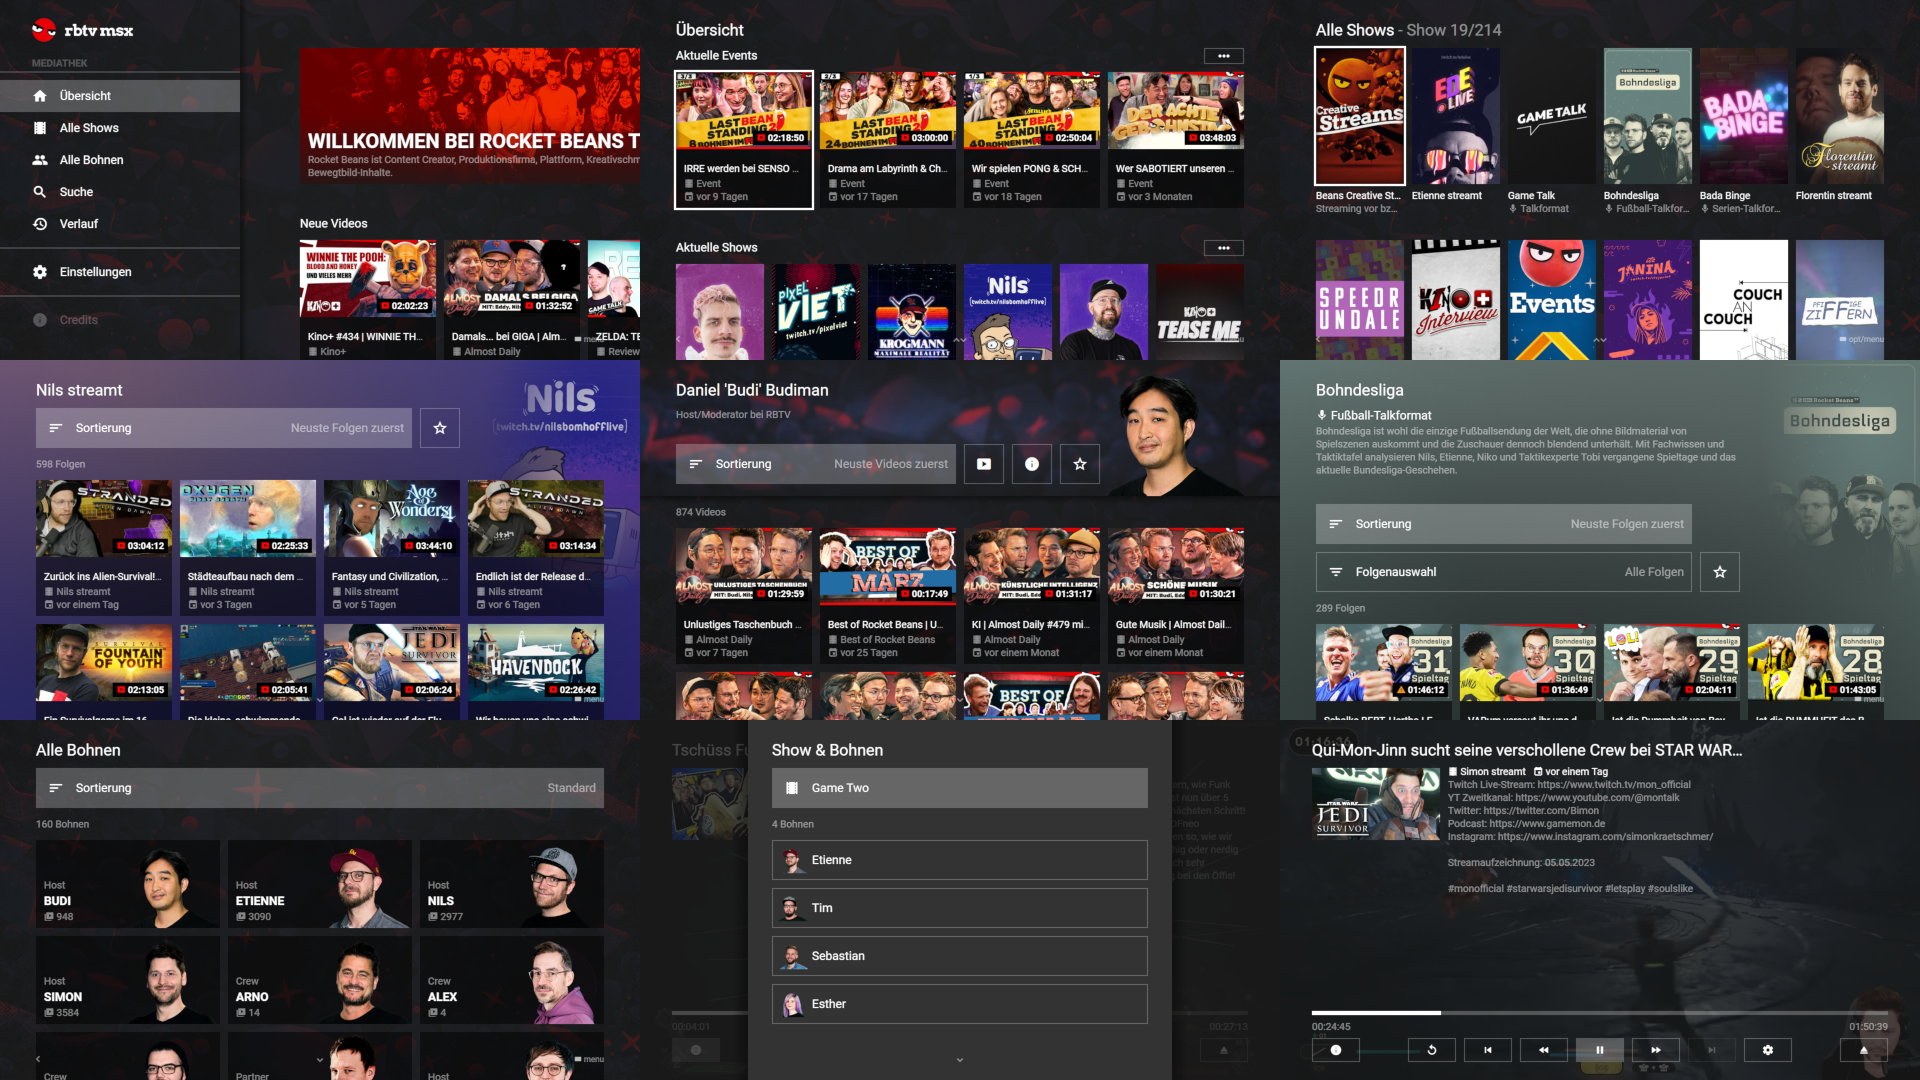This screenshot has width=1920, height=1080.
Task: Select Etienne in Show & Bohnen list
Action: coord(960,860)
